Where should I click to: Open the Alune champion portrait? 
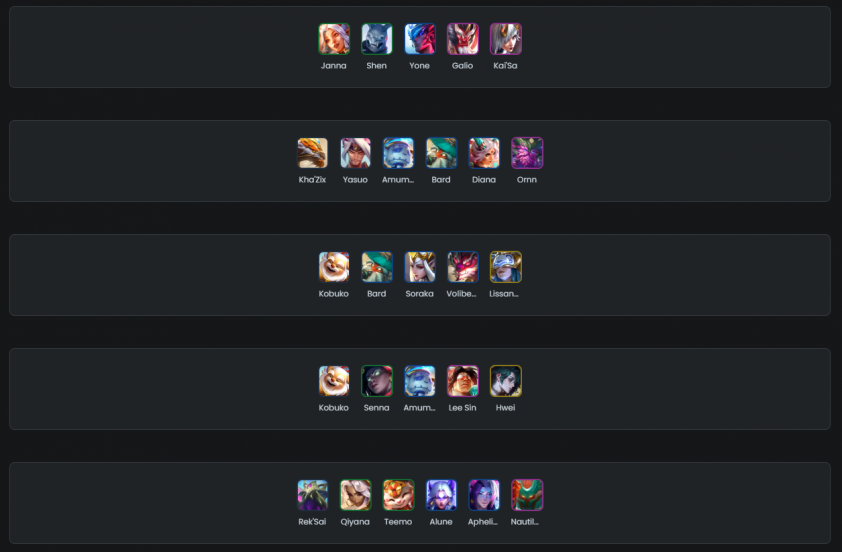tap(441, 495)
